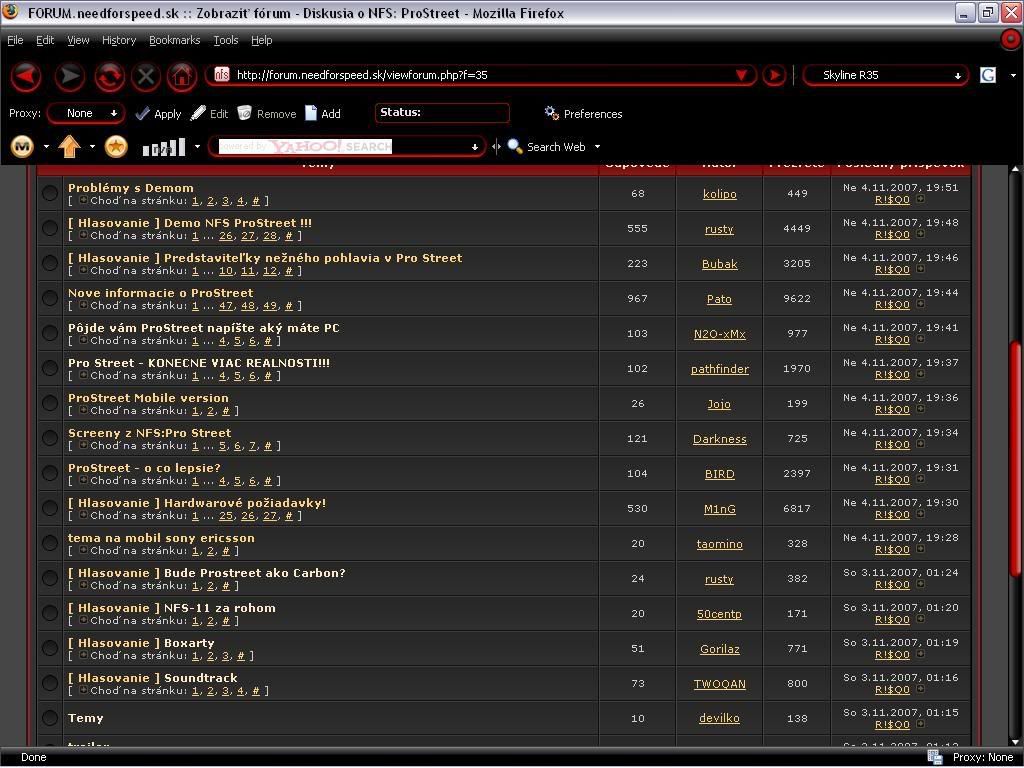Open the Skyline R35 search box dropdown
This screenshot has height=768, width=1024.
[x=957, y=76]
